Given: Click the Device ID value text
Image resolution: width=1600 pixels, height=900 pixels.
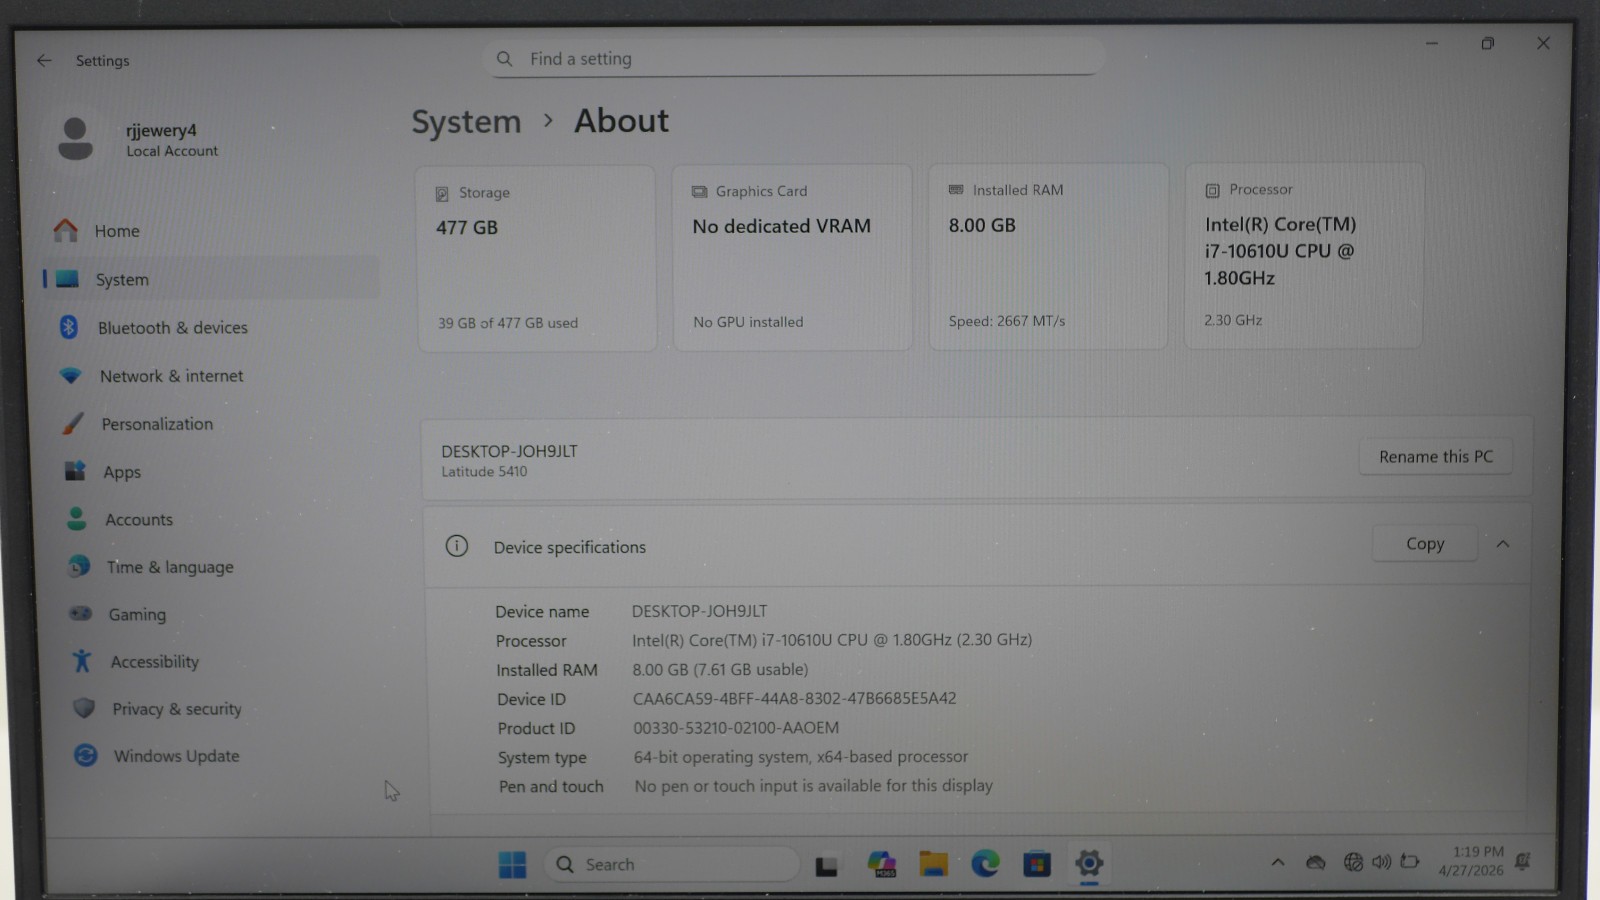Looking at the screenshot, I should tap(794, 698).
